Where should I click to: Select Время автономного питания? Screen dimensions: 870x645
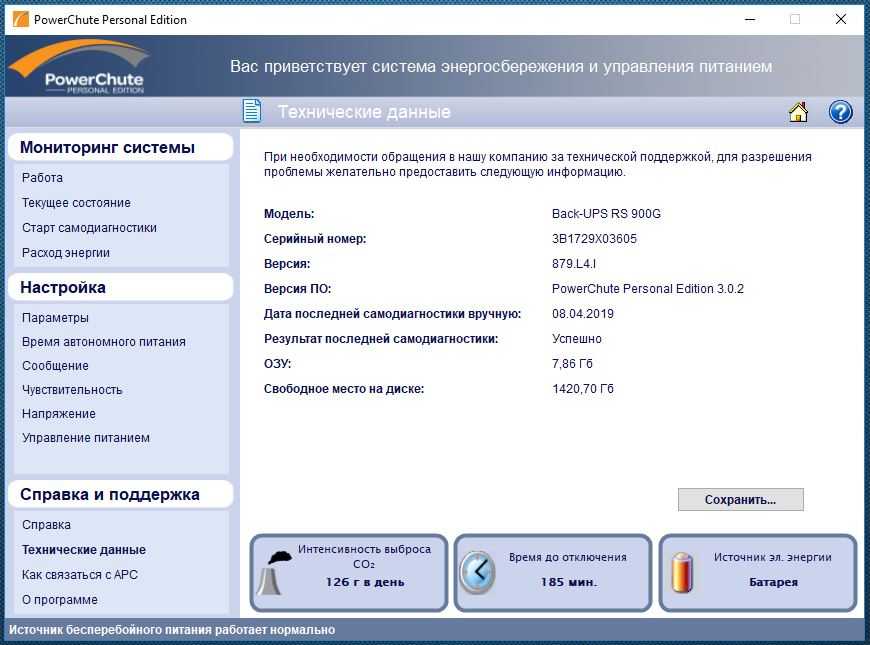point(103,342)
